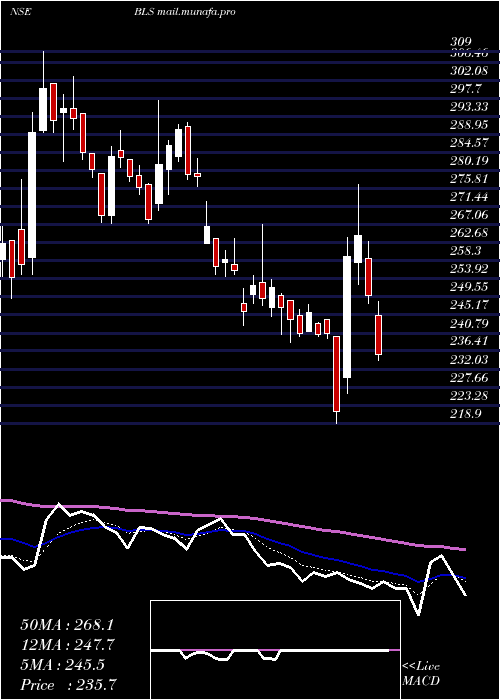Click the 249.55 price level label
This screenshot has width=500, height=700.
pyautogui.click(x=469, y=287)
